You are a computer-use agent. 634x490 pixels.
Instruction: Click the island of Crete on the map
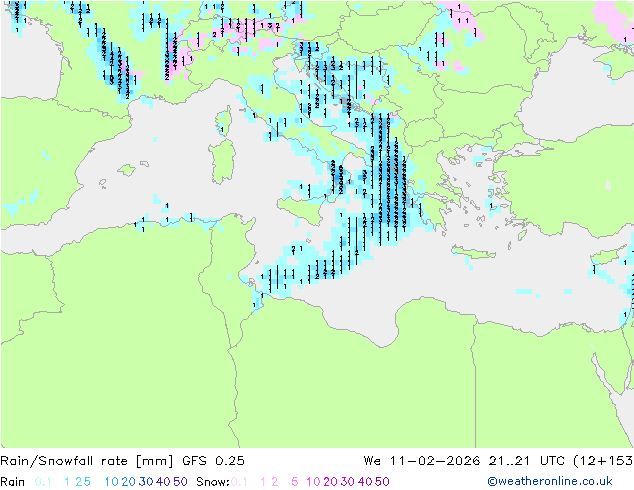coord(473,251)
